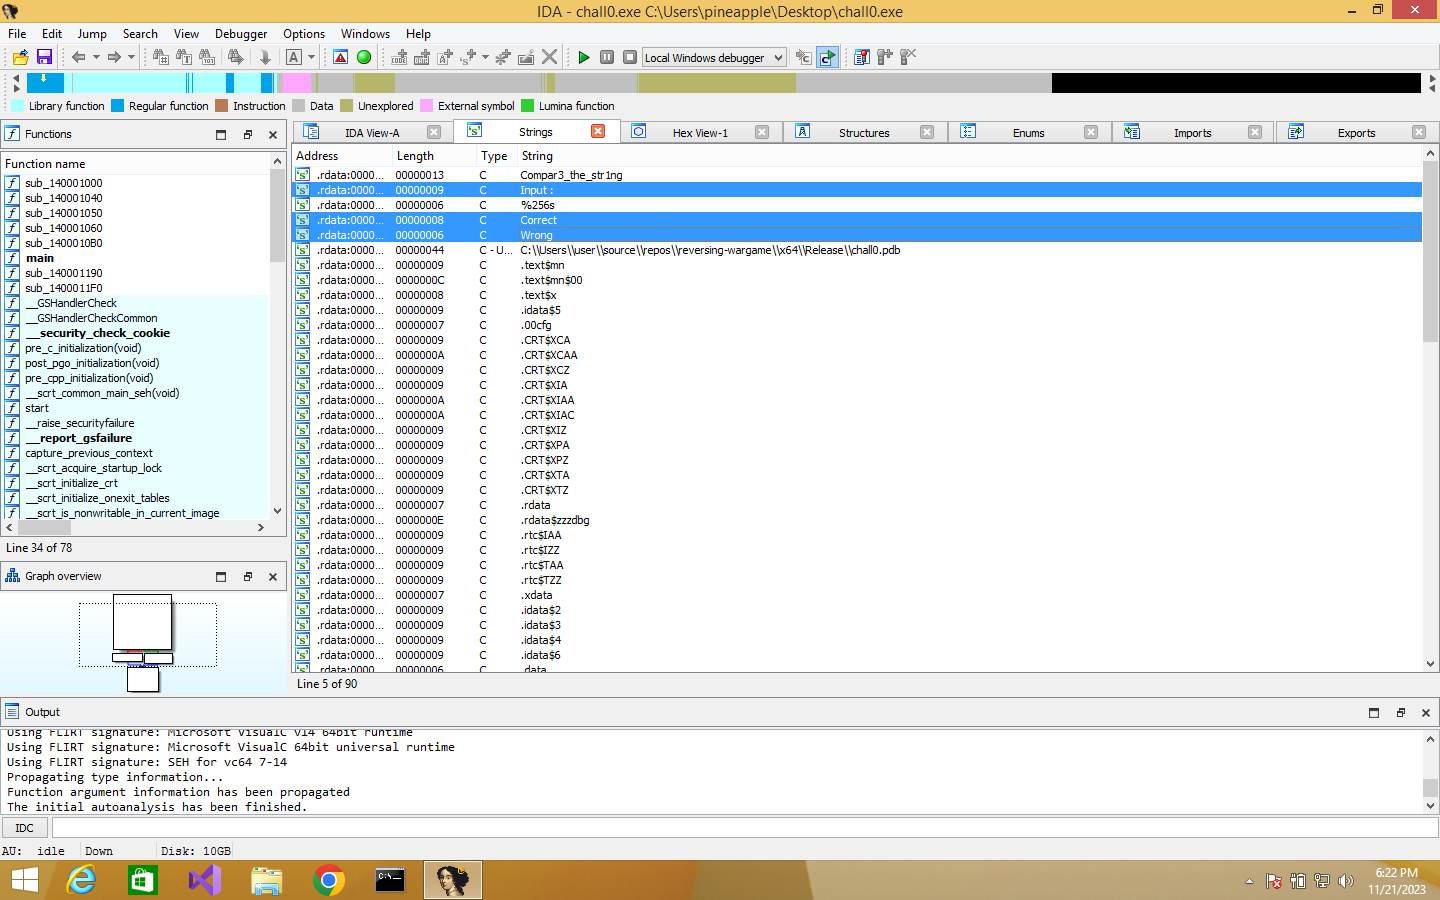This screenshot has height=900, width=1440.
Task: Click the Compar3_the_str1ng string row
Action: pyautogui.click(x=857, y=175)
